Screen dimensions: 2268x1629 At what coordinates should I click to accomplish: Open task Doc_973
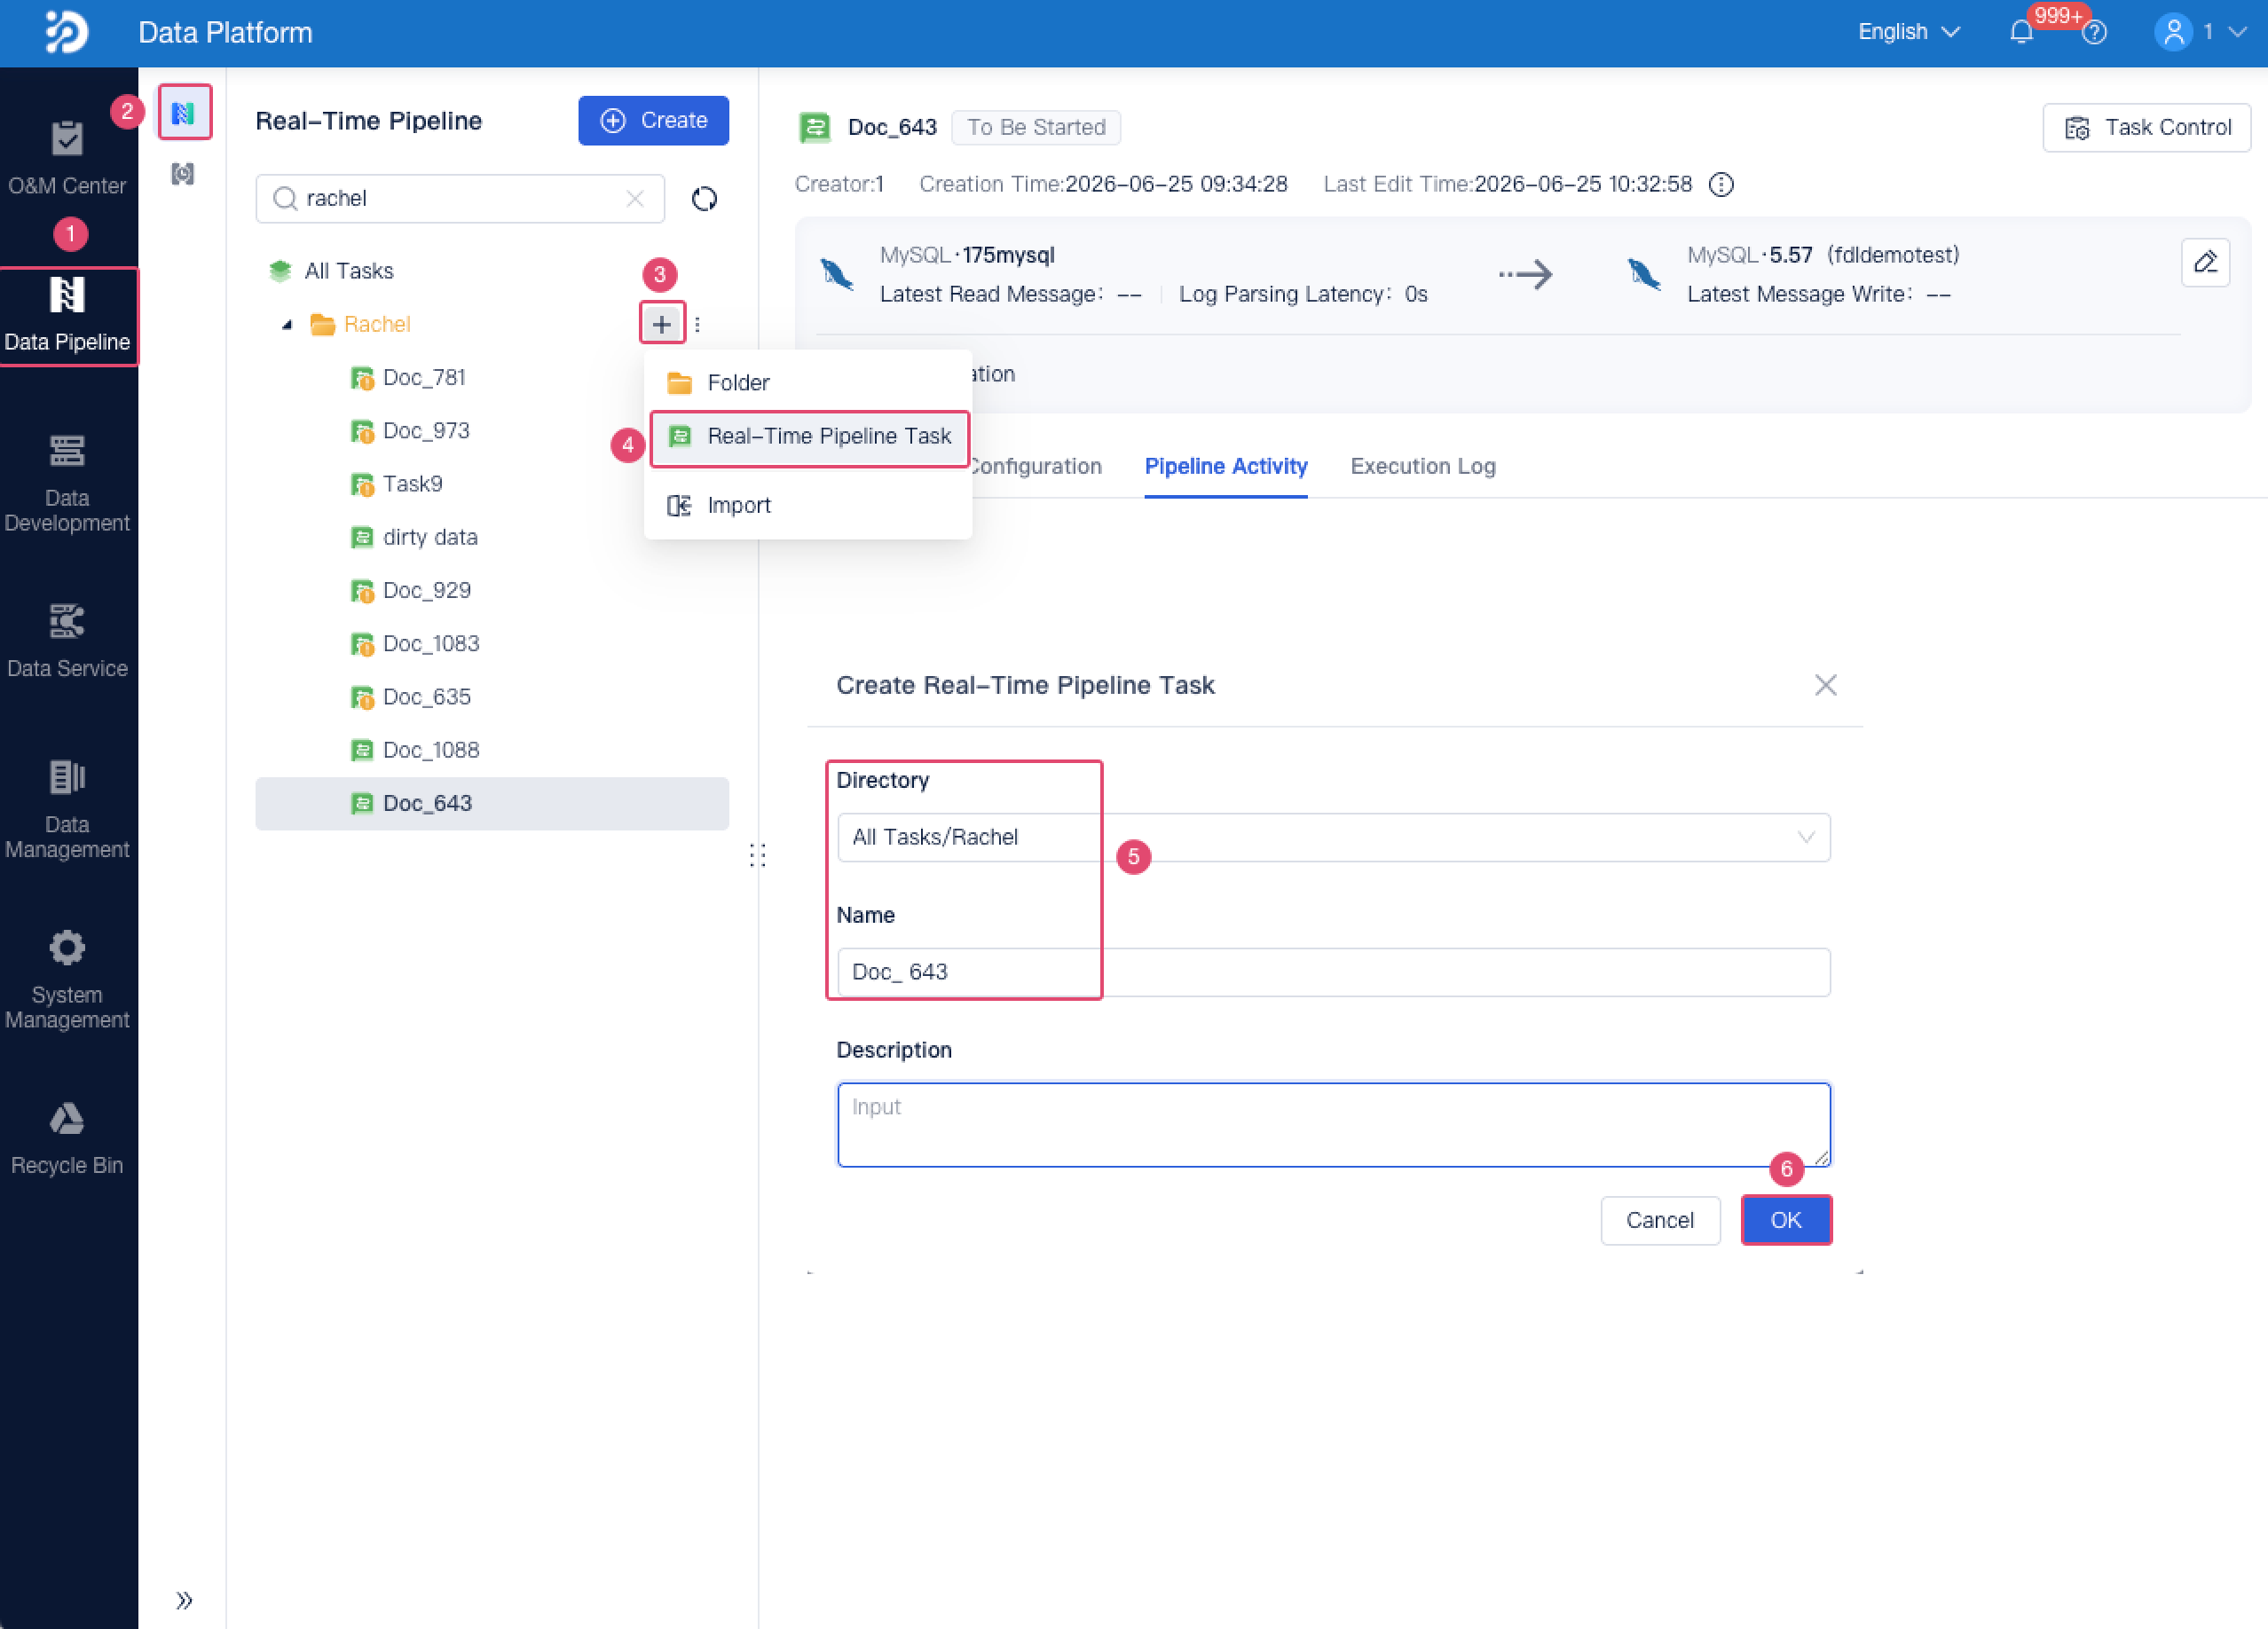point(426,430)
